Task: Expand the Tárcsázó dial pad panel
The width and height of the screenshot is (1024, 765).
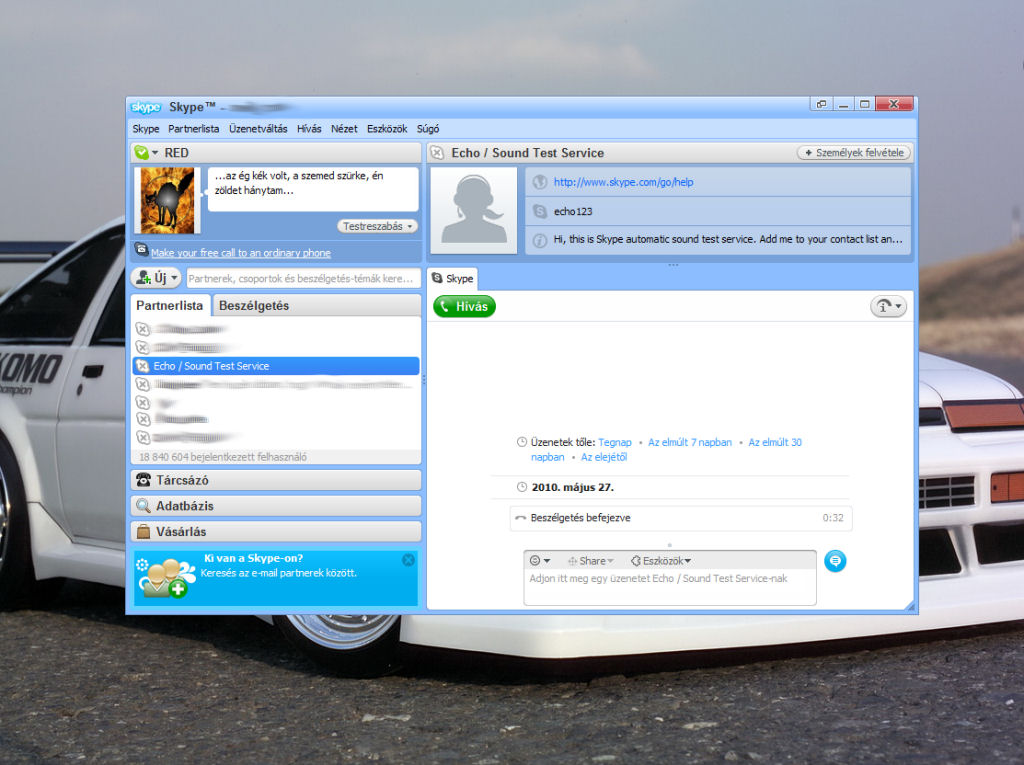Action: tap(276, 480)
